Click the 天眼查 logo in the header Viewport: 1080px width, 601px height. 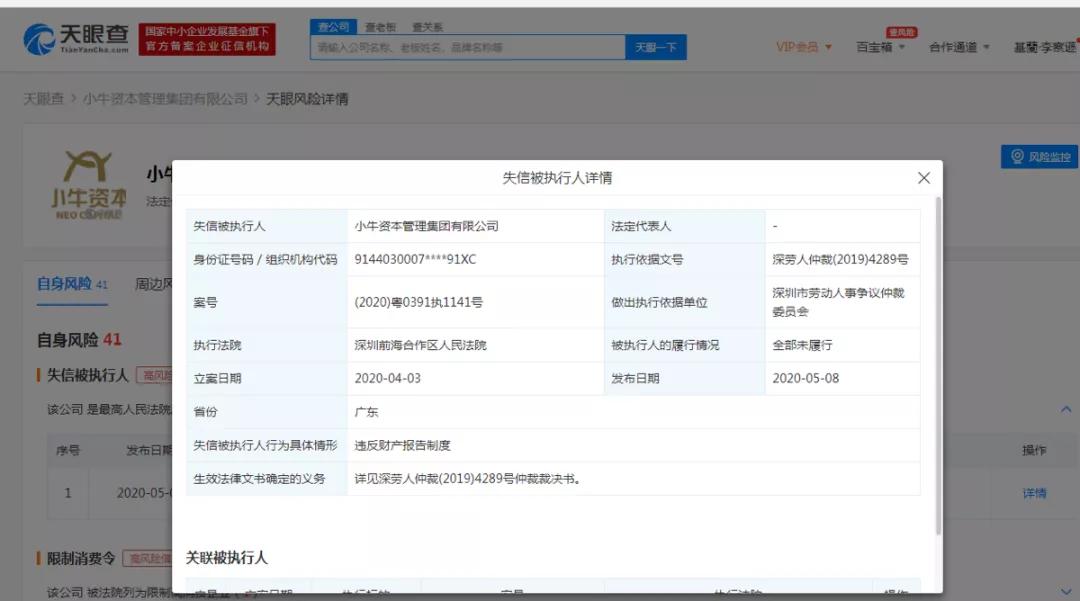click(x=76, y=39)
